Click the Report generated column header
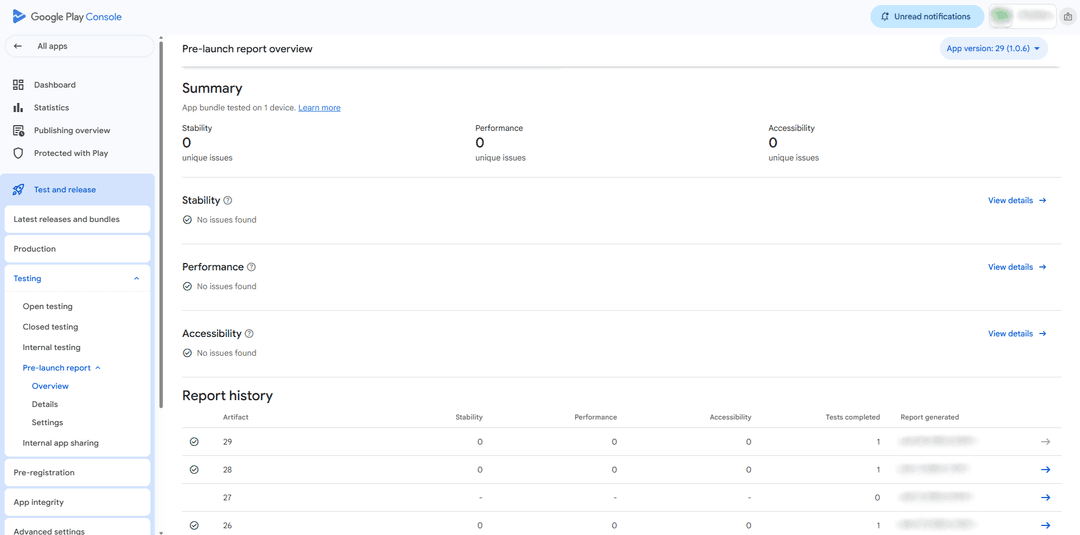This screenshot has width=1080, height=535. [929, 417]
